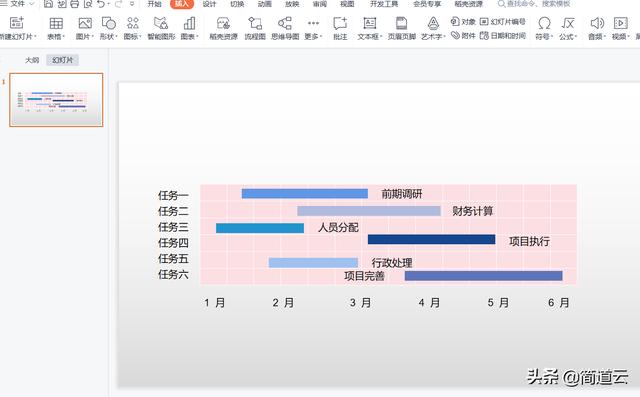Select the 人员分配 label on the slide

[338, 227]
